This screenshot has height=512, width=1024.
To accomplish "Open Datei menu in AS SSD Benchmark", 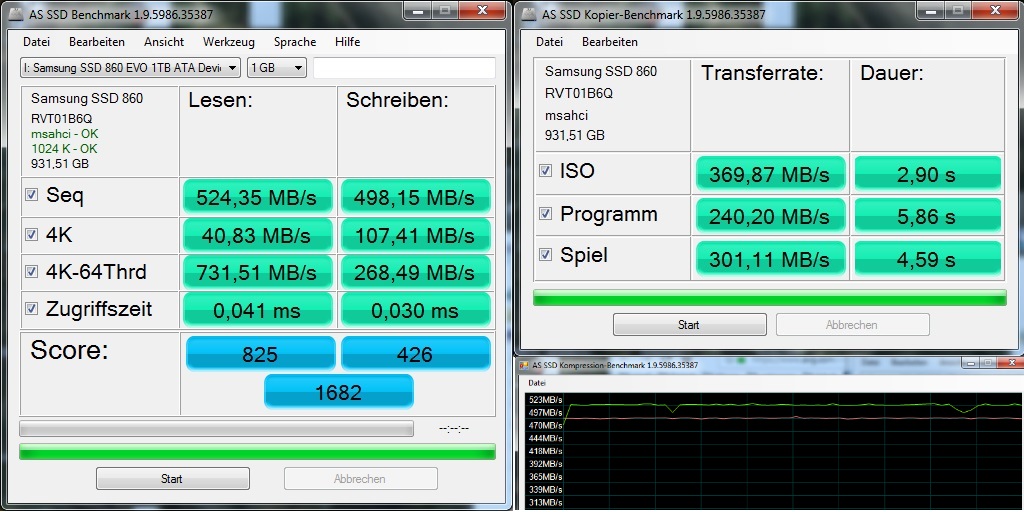I will click(37, 42).
